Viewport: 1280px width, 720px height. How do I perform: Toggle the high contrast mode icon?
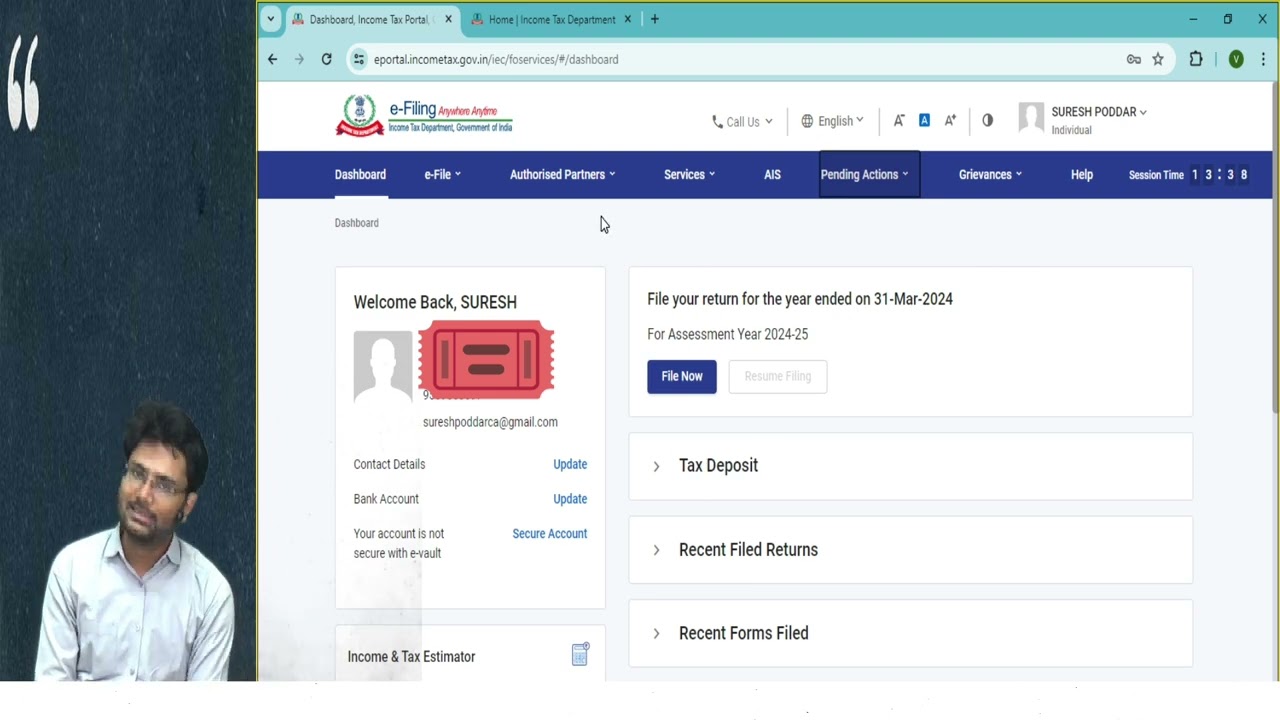pyautogui.click(x=988, y=120)
